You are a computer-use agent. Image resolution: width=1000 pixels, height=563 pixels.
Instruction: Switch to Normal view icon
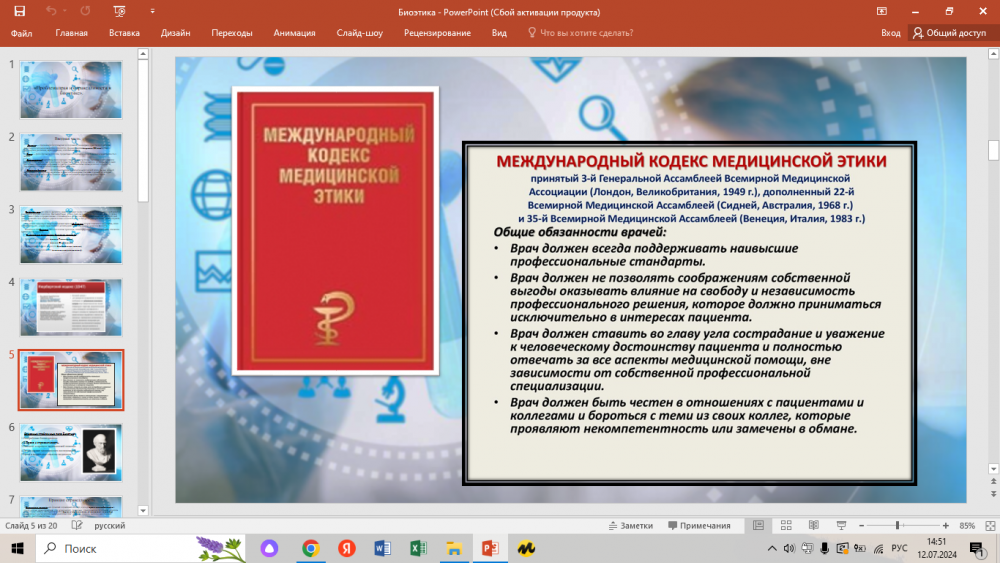click(758, 525)
